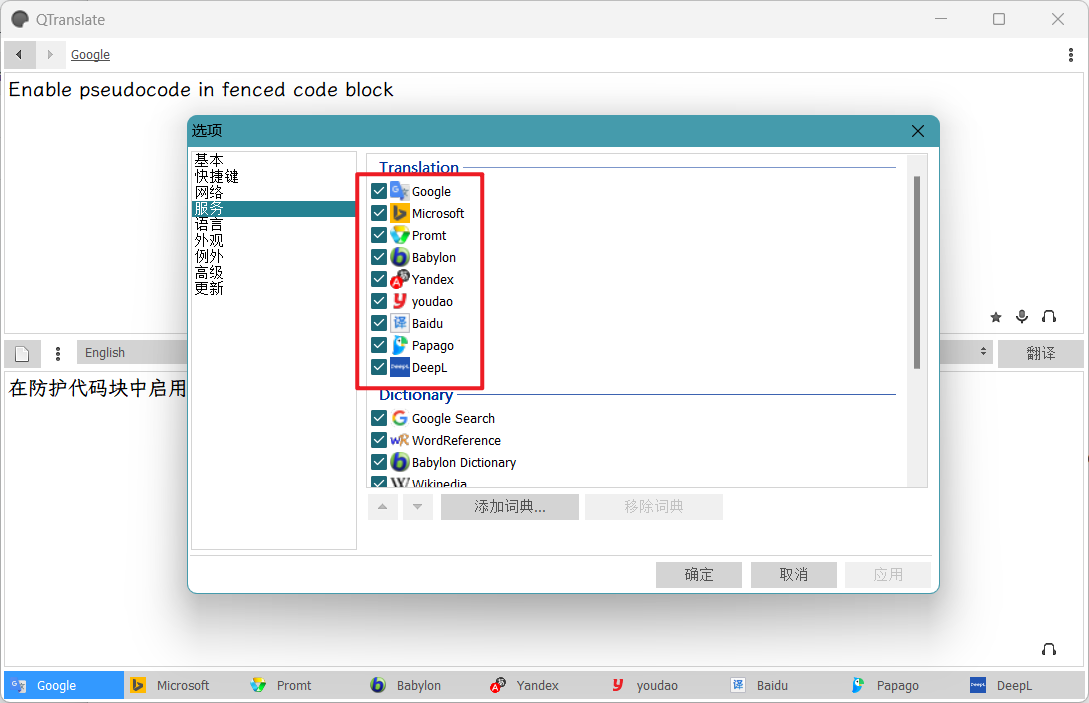Move selected dictionary up with arrow button
Screen dimensions: 1089x703
click(x=383, y=507)
